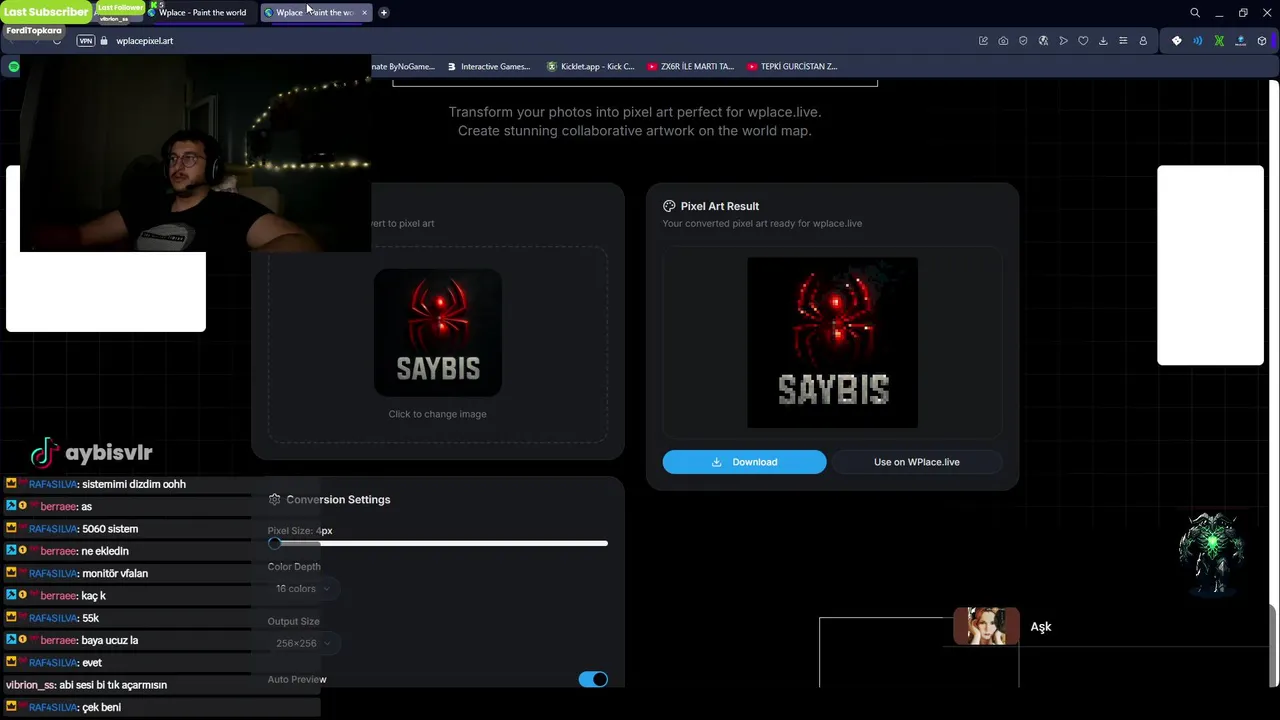This screenshot has height=720, width=1280.
Task: Open the Interactive Games bookmark
Action: pos(489,66)
